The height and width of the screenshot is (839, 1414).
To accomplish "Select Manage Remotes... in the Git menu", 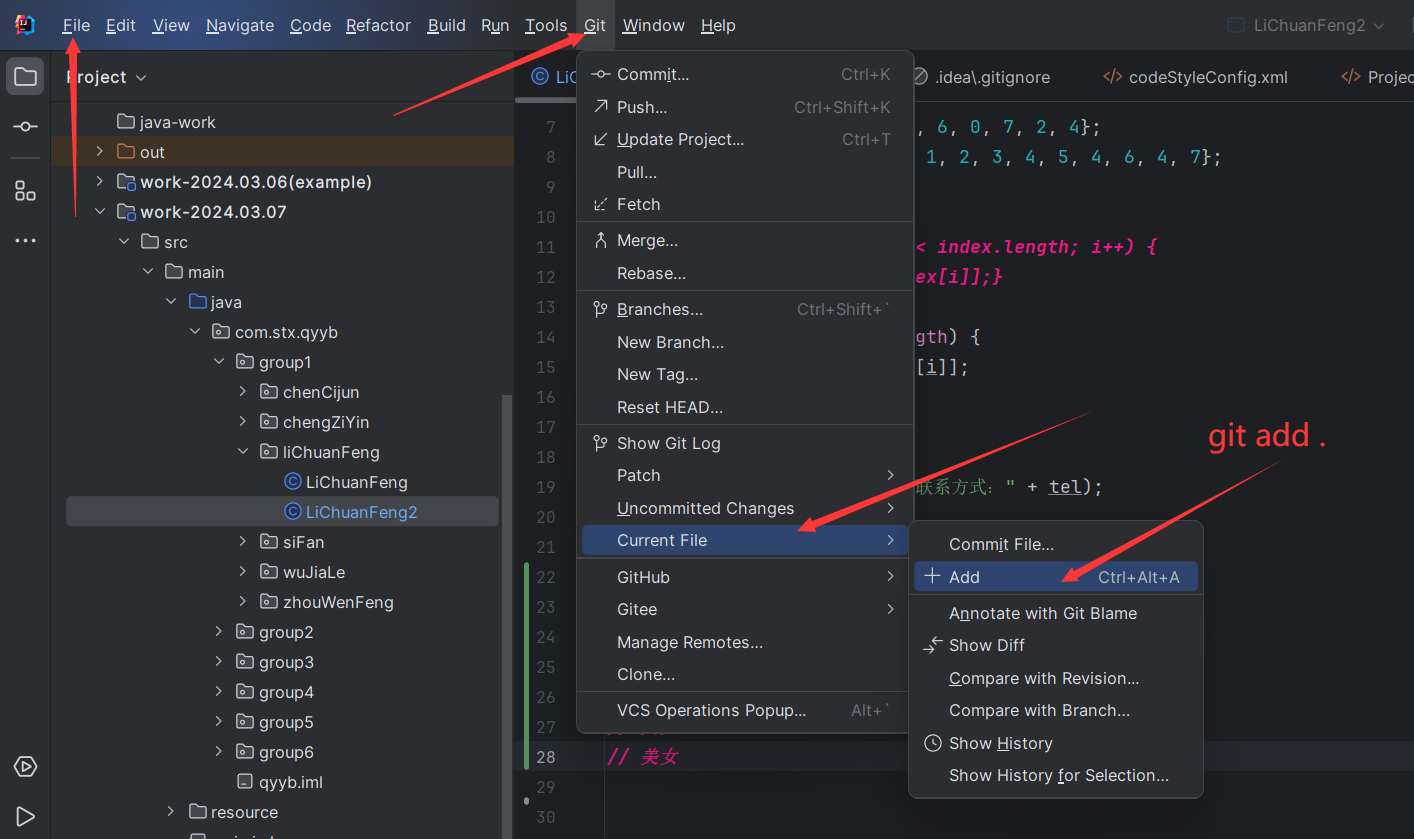I will coord(745,642).
